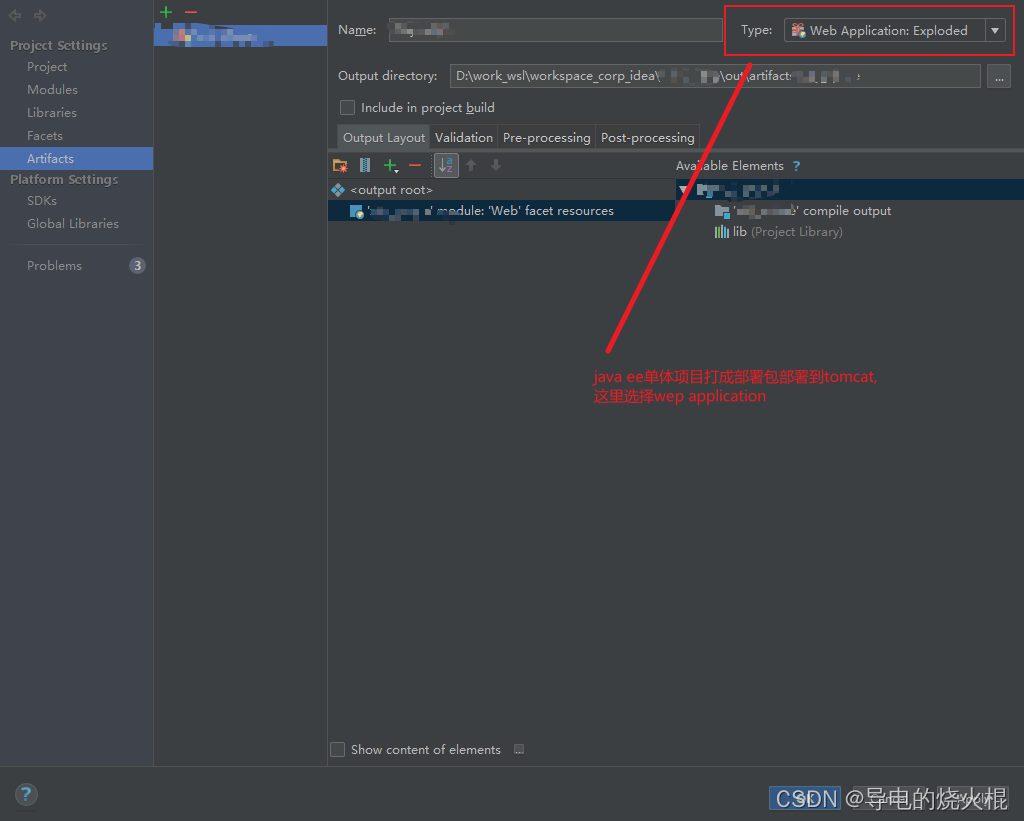Add copy of element with green plus
Image resolution: width=1024 pixels, height=821 pixels.
[391, 165]
